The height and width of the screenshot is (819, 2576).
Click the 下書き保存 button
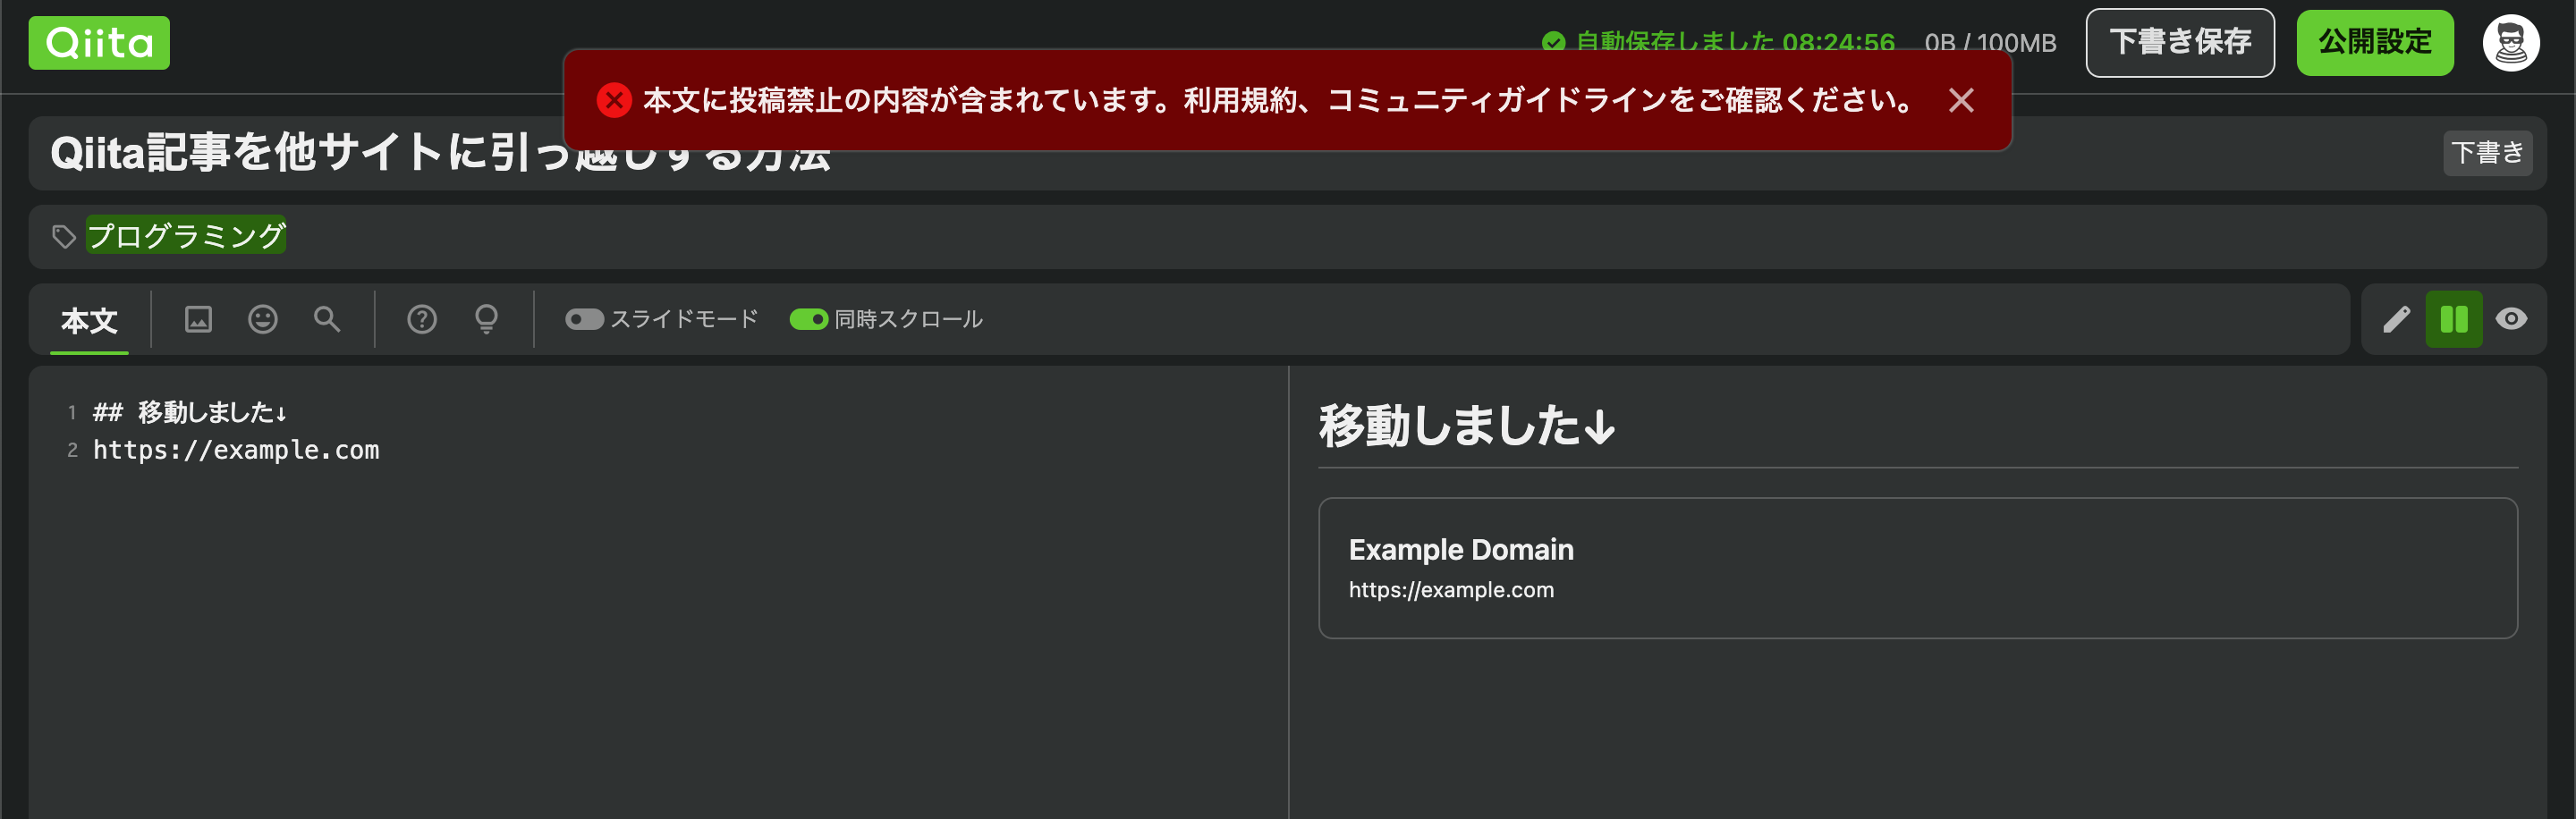(2180, 43)
